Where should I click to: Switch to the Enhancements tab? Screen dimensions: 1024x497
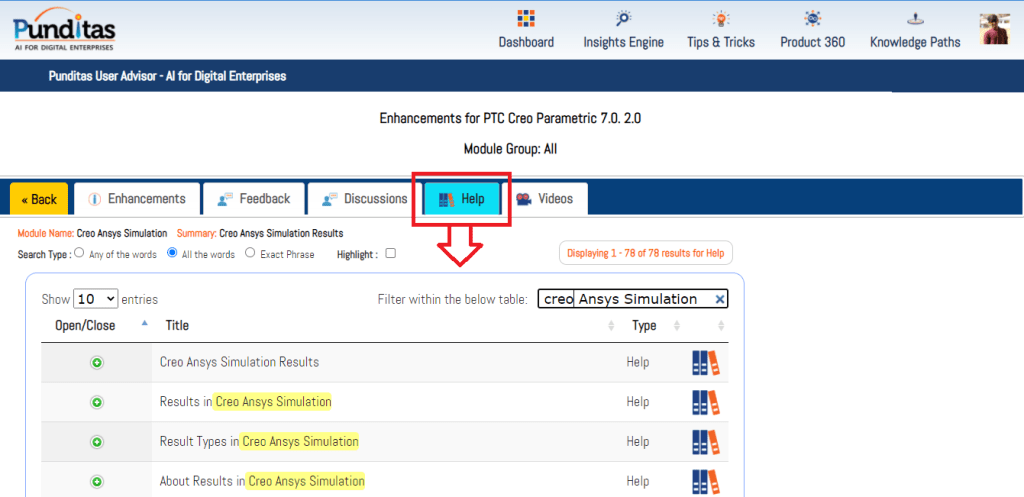137,199
